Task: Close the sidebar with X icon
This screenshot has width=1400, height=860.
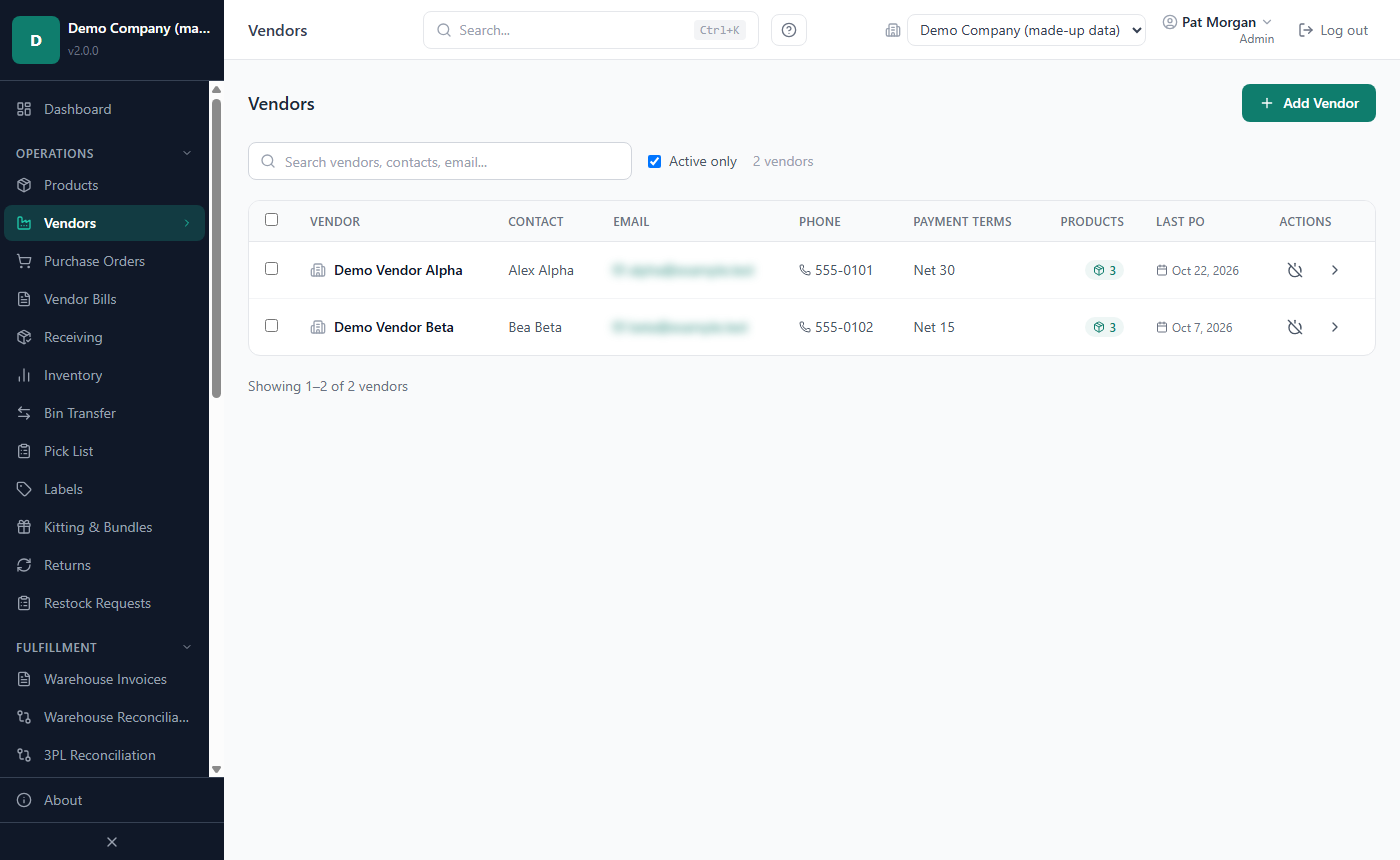Action: (x=112, y=842)
